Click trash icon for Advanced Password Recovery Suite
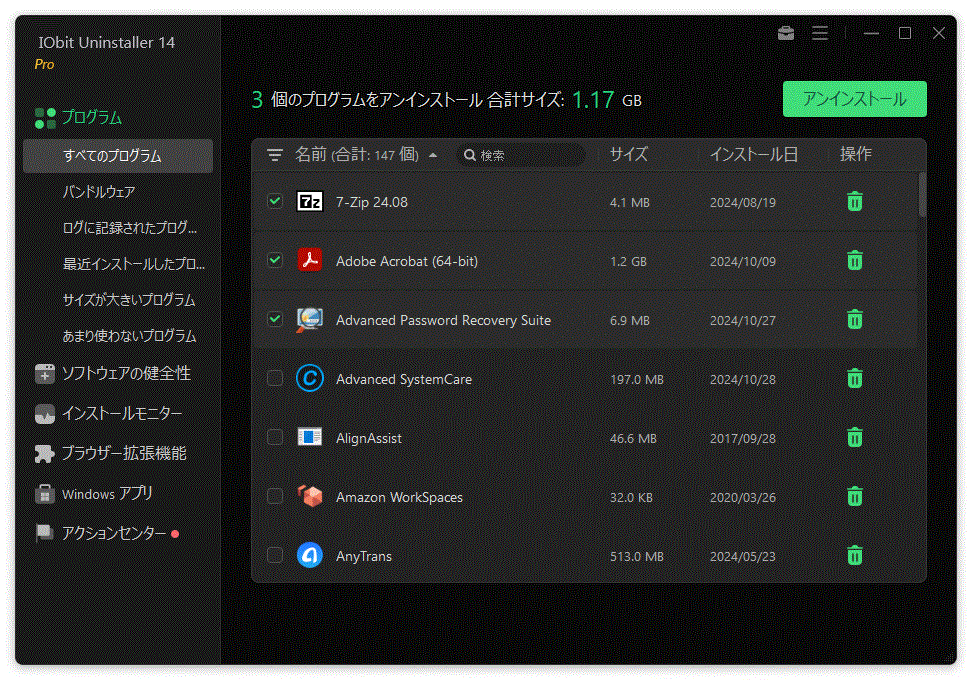The height and width of the screenshot is (680, 972). (855, 319)
